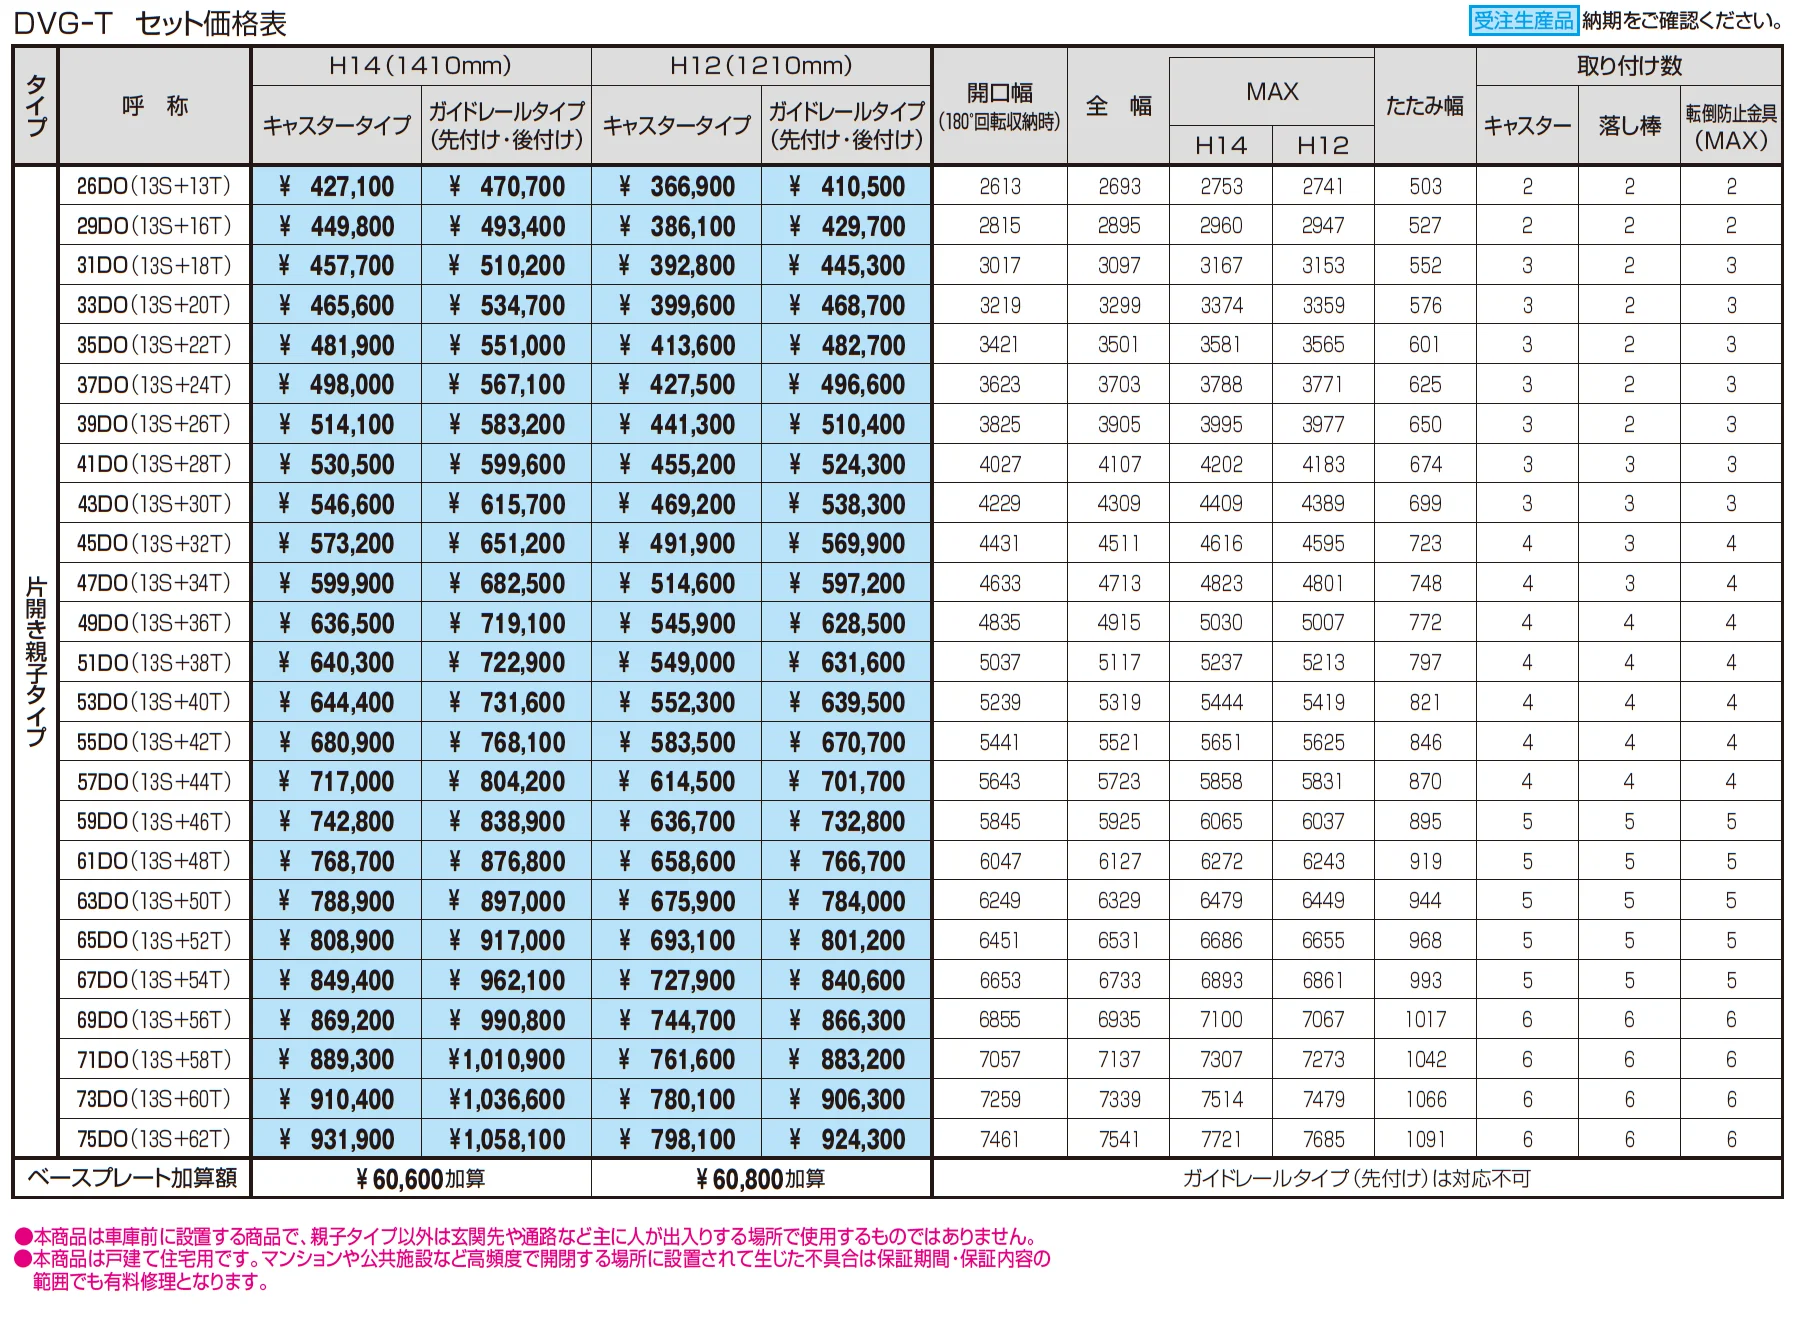Click the "全幅" header cell
Image resolution: width=1798 pixels, height=1319 pixels.
[1119, 106]
